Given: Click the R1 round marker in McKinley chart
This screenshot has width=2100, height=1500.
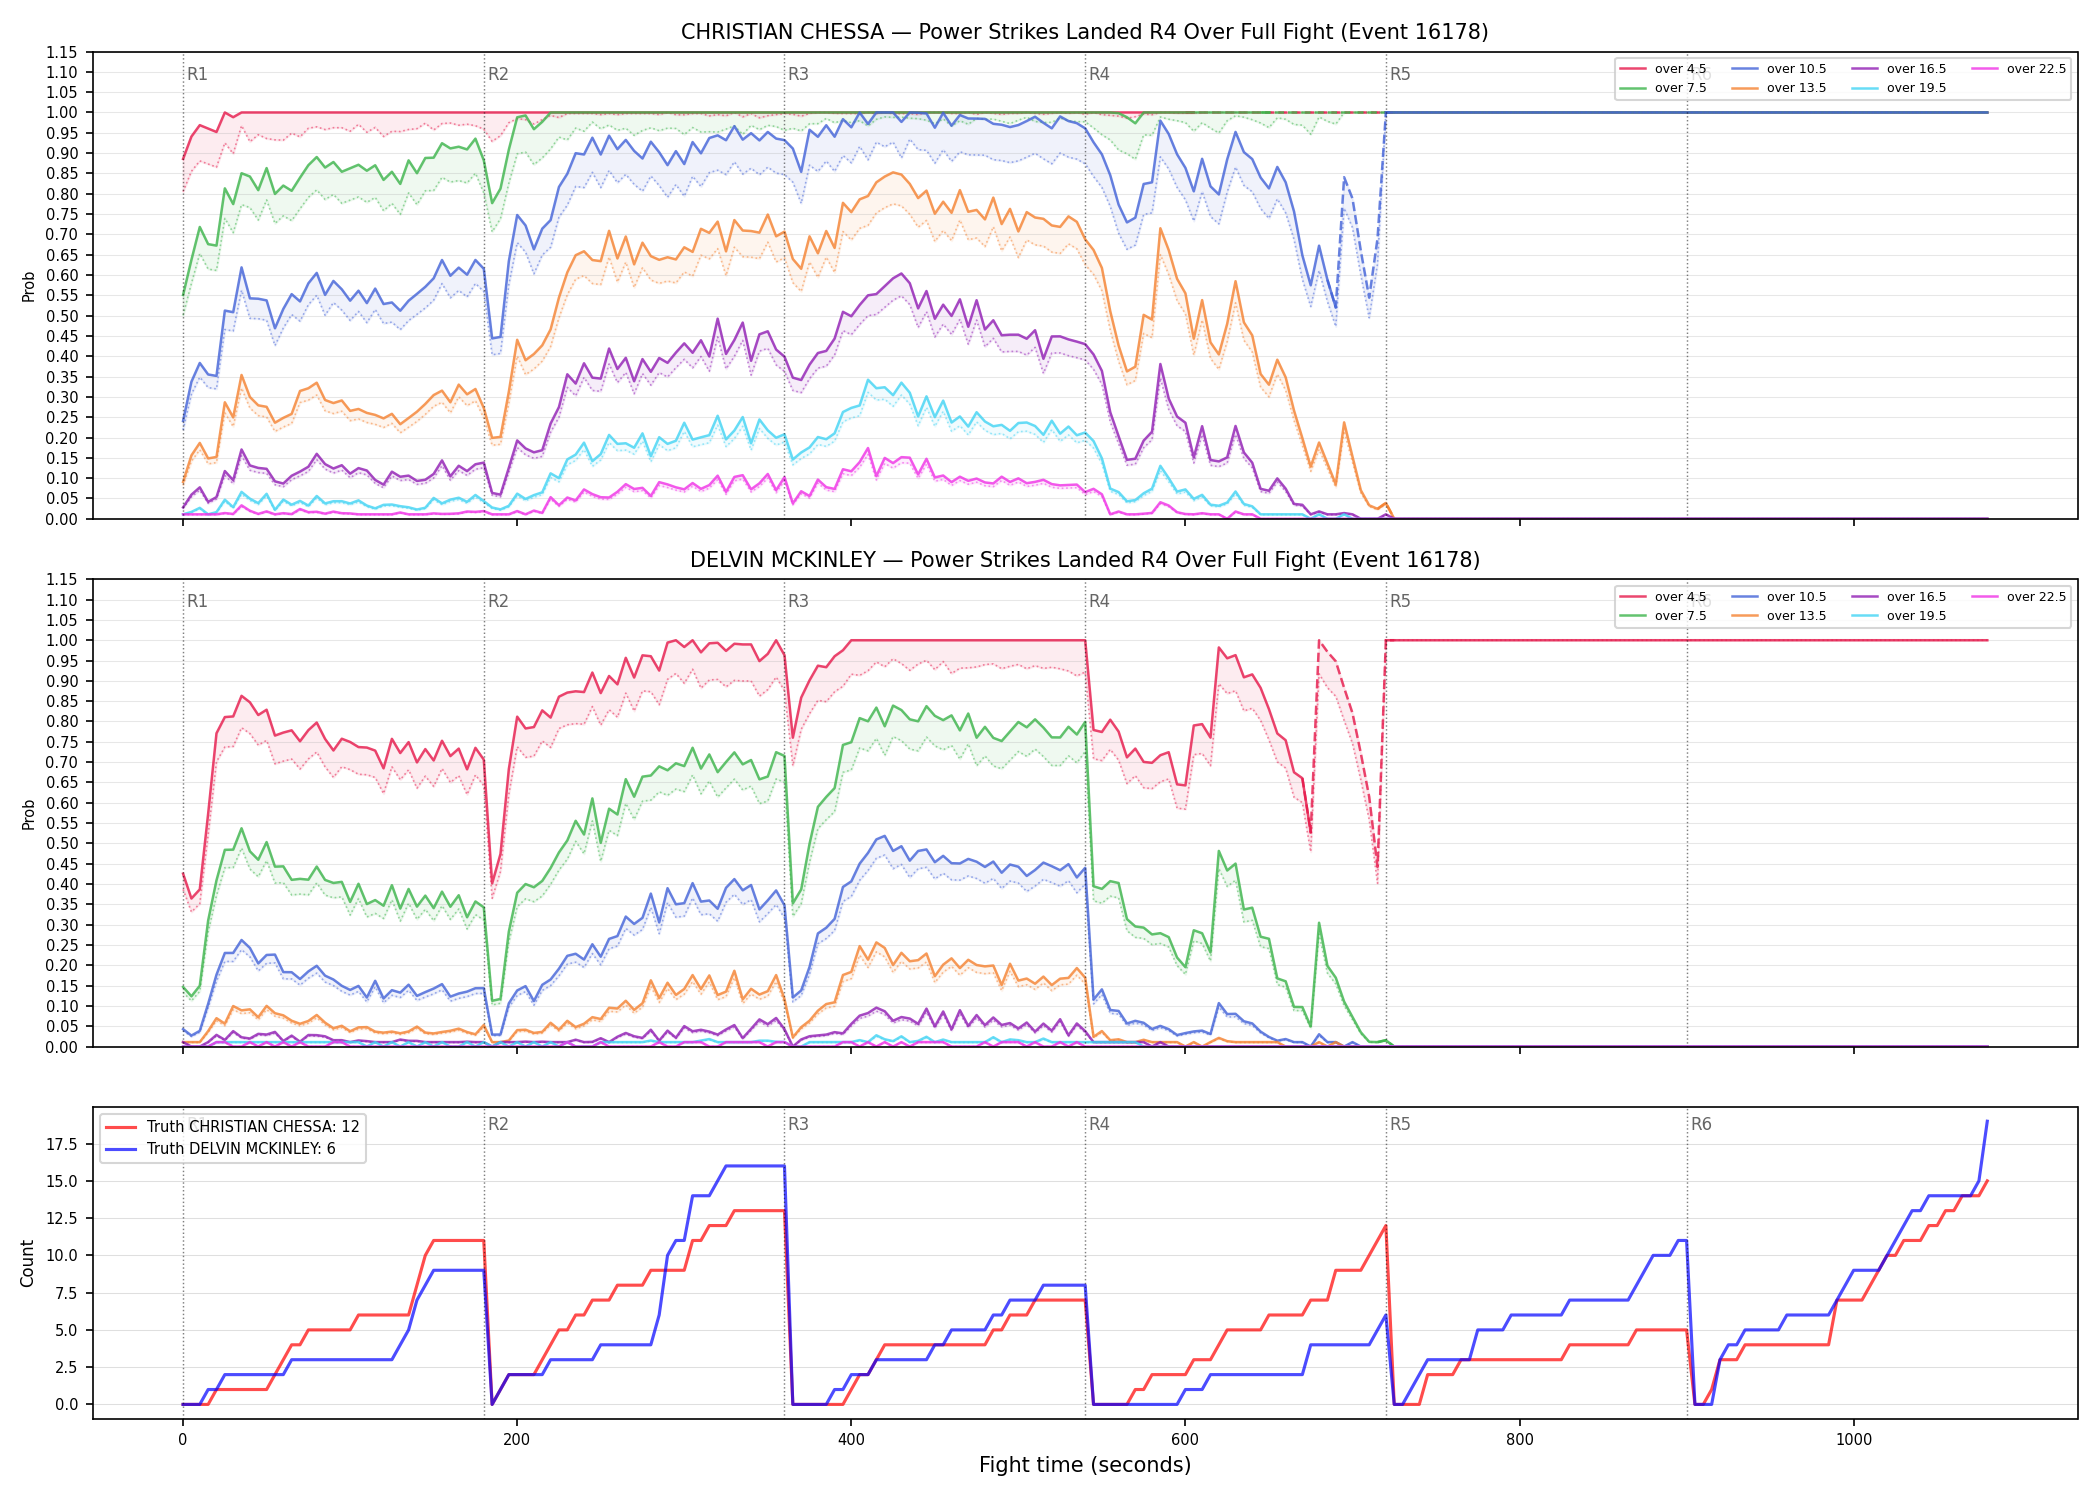Looking at the screenshot, I should pos(197,601).
